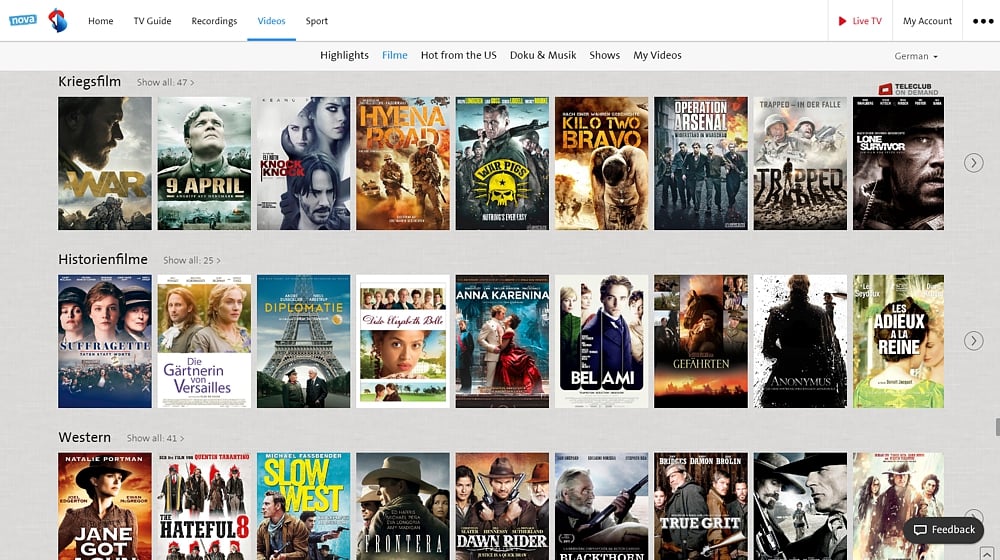Open the Anna Karenina poster
Screen dimensions: 1000x560
502,341
